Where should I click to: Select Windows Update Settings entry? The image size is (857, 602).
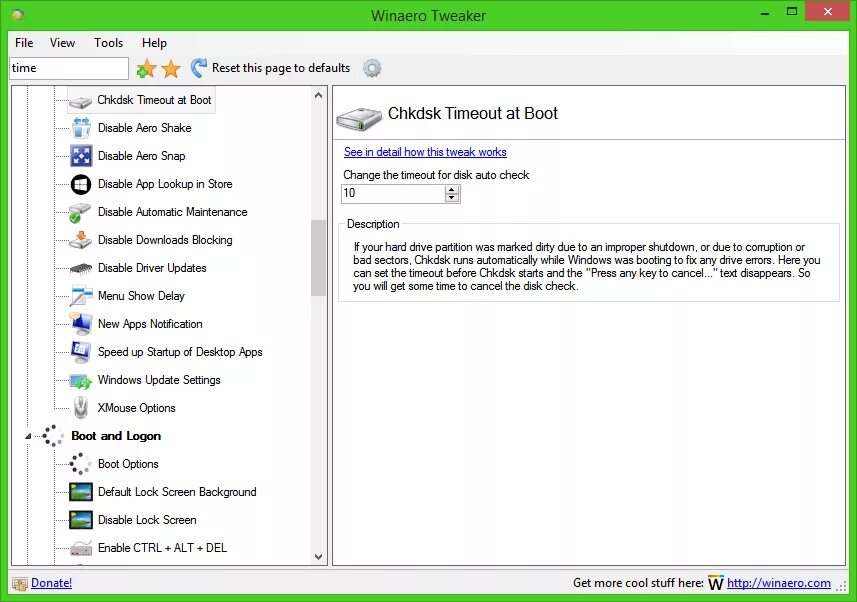pos(159,380)
